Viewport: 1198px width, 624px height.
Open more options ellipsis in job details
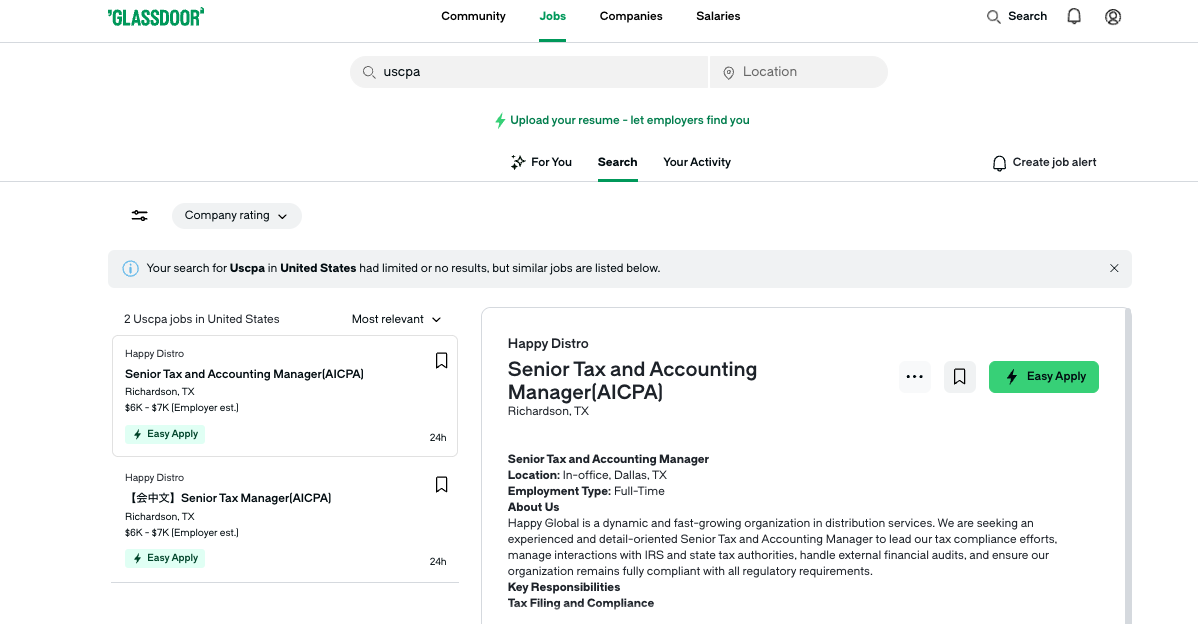pos(914,377)
